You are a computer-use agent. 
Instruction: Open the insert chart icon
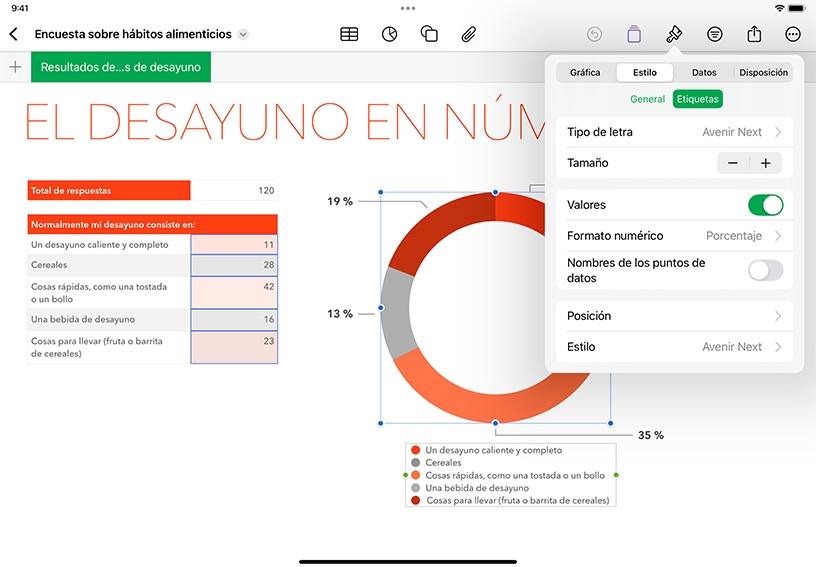click(x=389, y=34)
